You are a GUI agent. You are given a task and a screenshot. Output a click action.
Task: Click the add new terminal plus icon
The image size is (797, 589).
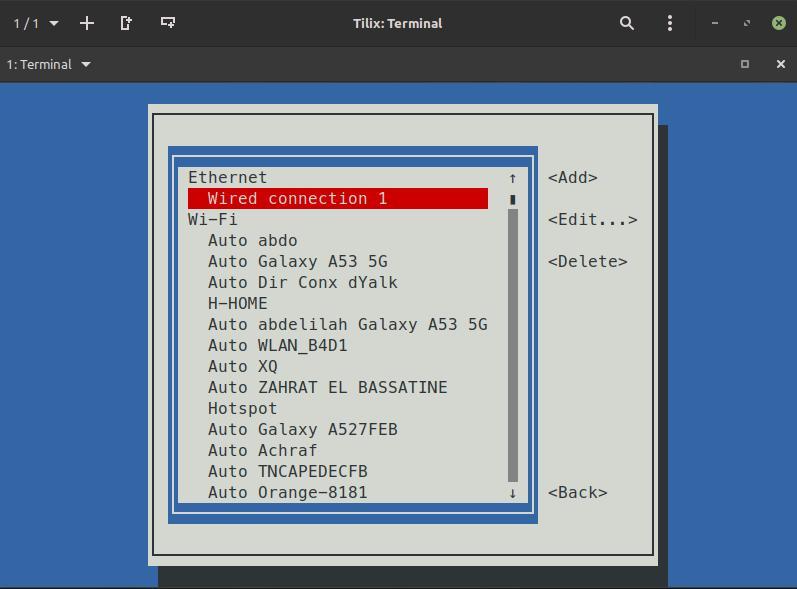point(87,23)
